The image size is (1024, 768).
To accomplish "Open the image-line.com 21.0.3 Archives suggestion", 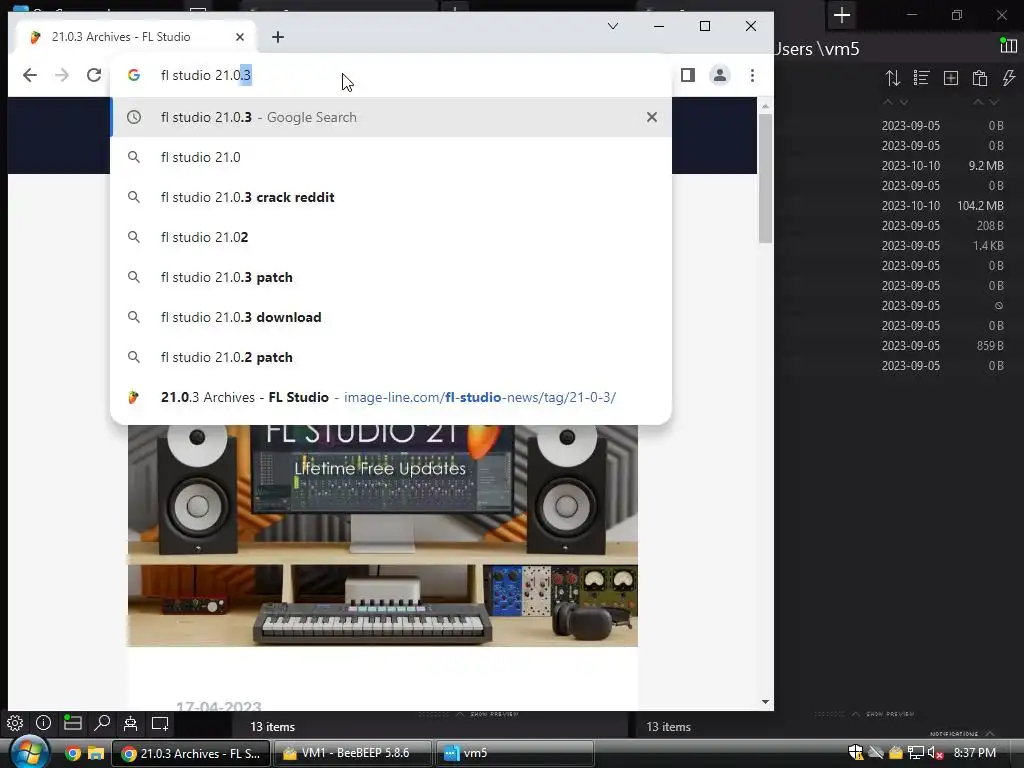I will 391,397.
